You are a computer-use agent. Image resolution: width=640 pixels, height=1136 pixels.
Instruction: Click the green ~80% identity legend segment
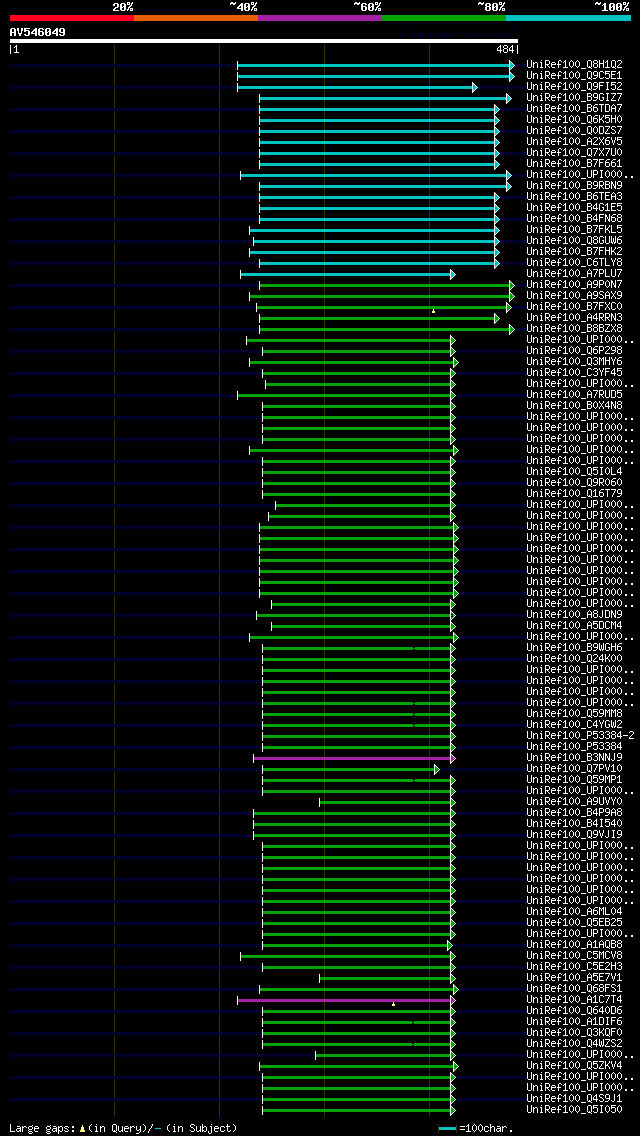[444, 17]
